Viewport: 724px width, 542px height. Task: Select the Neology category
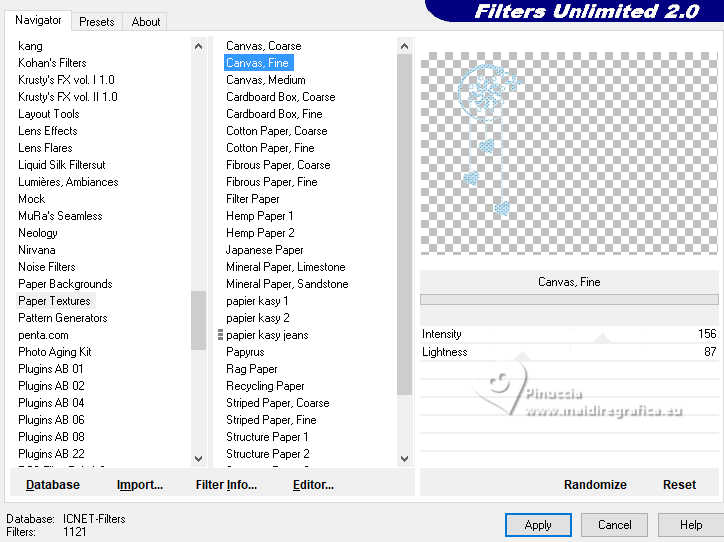click(x=38, y=233)
